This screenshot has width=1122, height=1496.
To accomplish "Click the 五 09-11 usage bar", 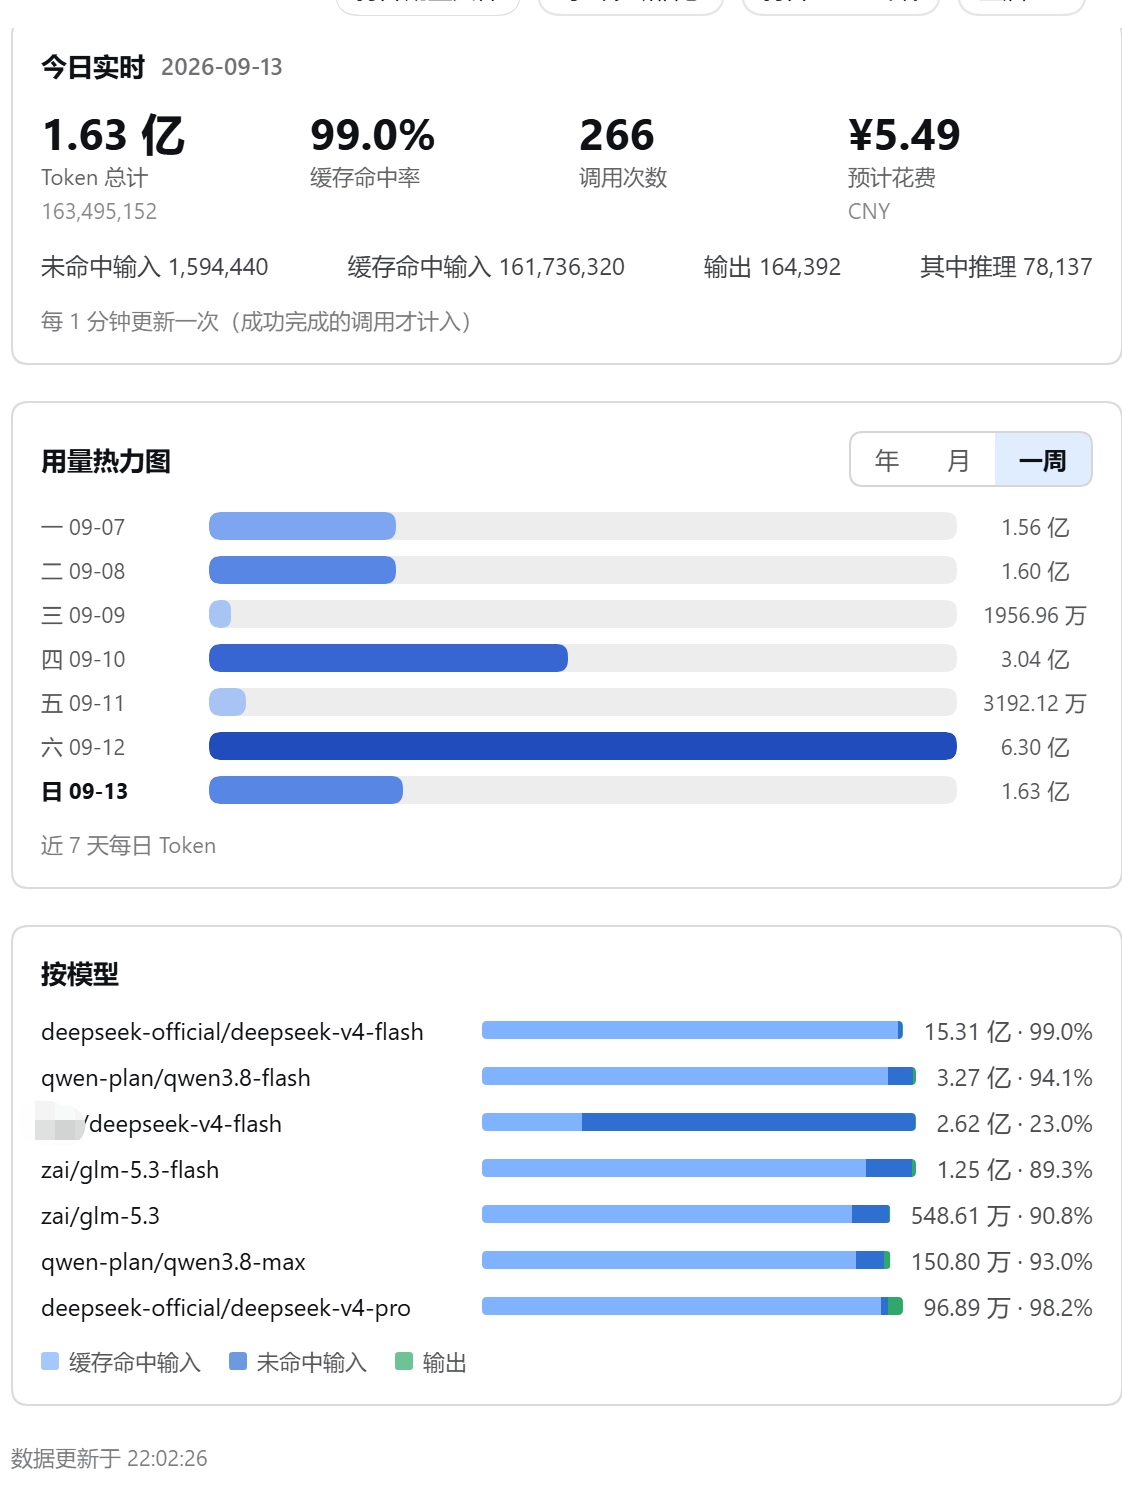I will coord(582,702).
